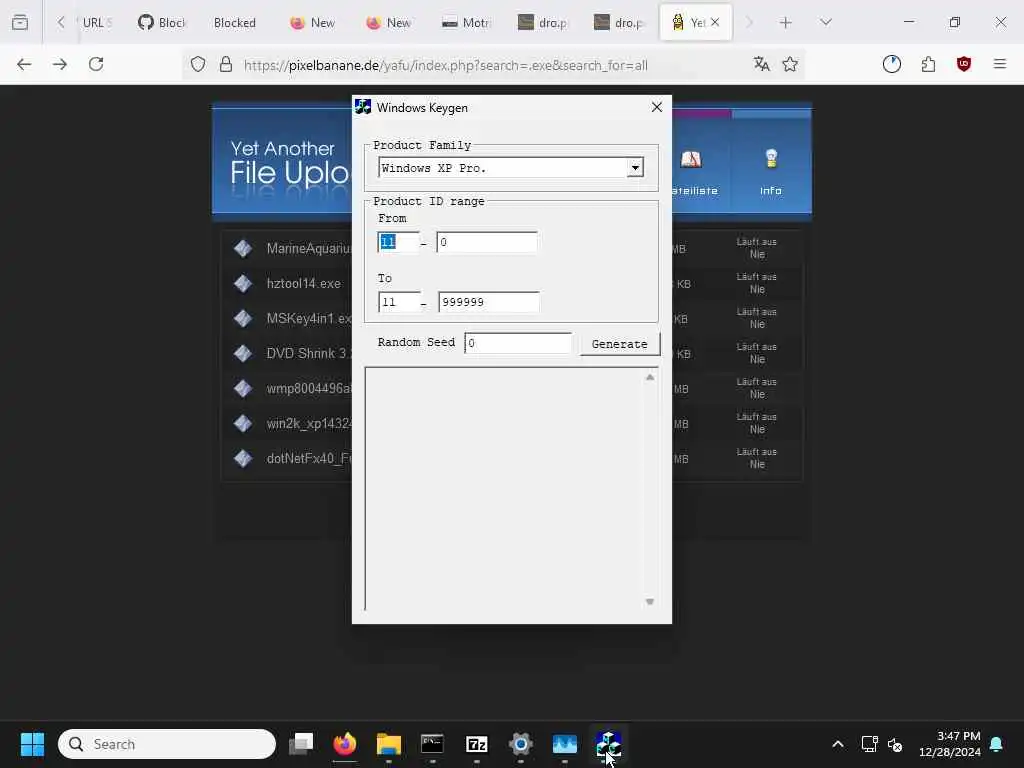Screen dimensions: 1024x768
Task: Click the To prefix field containing 11
Action: coord(399,302)
